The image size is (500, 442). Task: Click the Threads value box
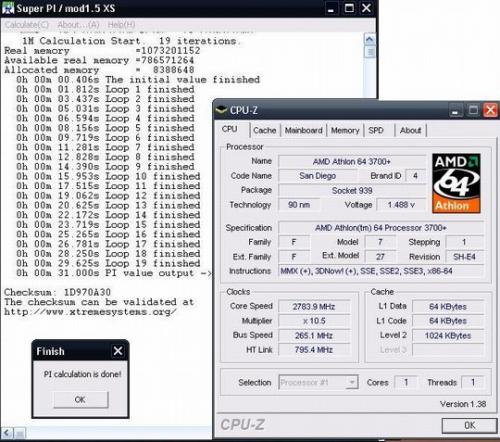472,382
